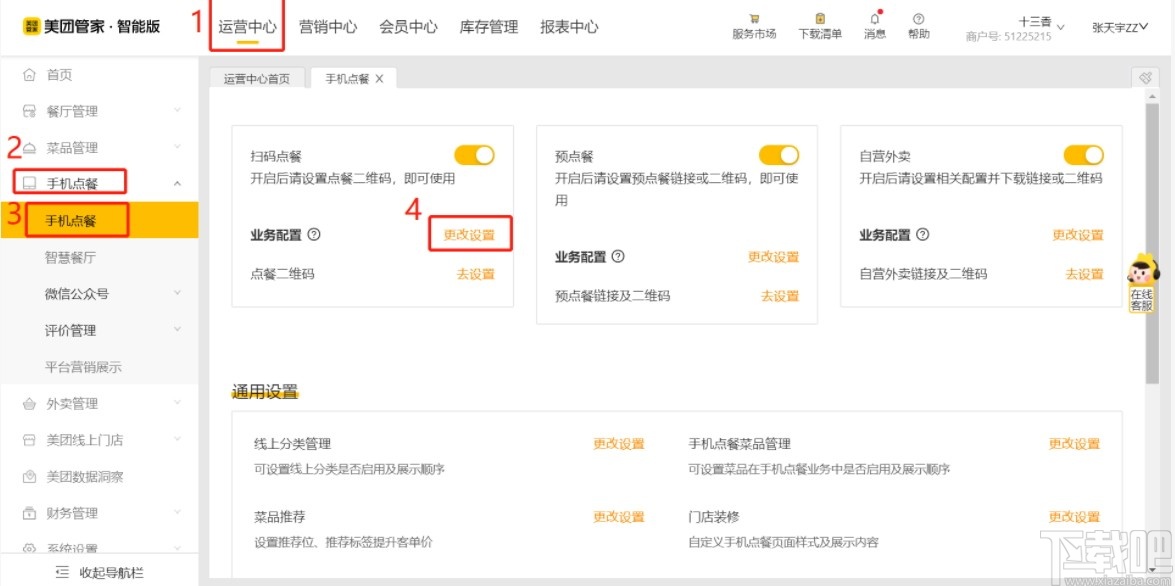The height and width of the screenshot is (586, 1175).
Task: Click 更改设置 under 扫码点餐 业务配置
Action: pyautogui.click(x=469, y=234)
